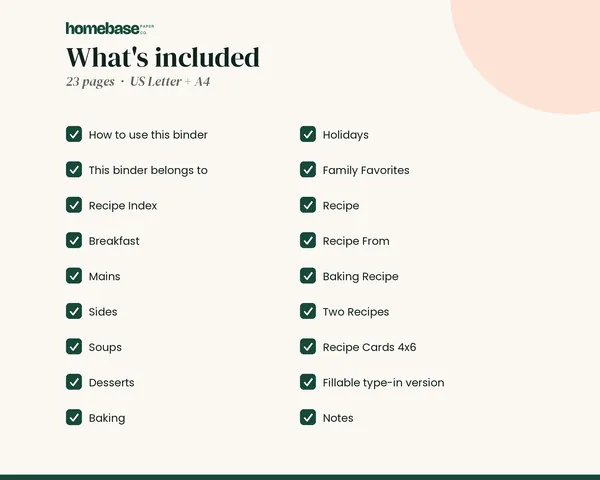The height and width of the screenshot is (480, 600).
Task: Click the Breakfast checkmark box
Action: (x=74, y=240)
